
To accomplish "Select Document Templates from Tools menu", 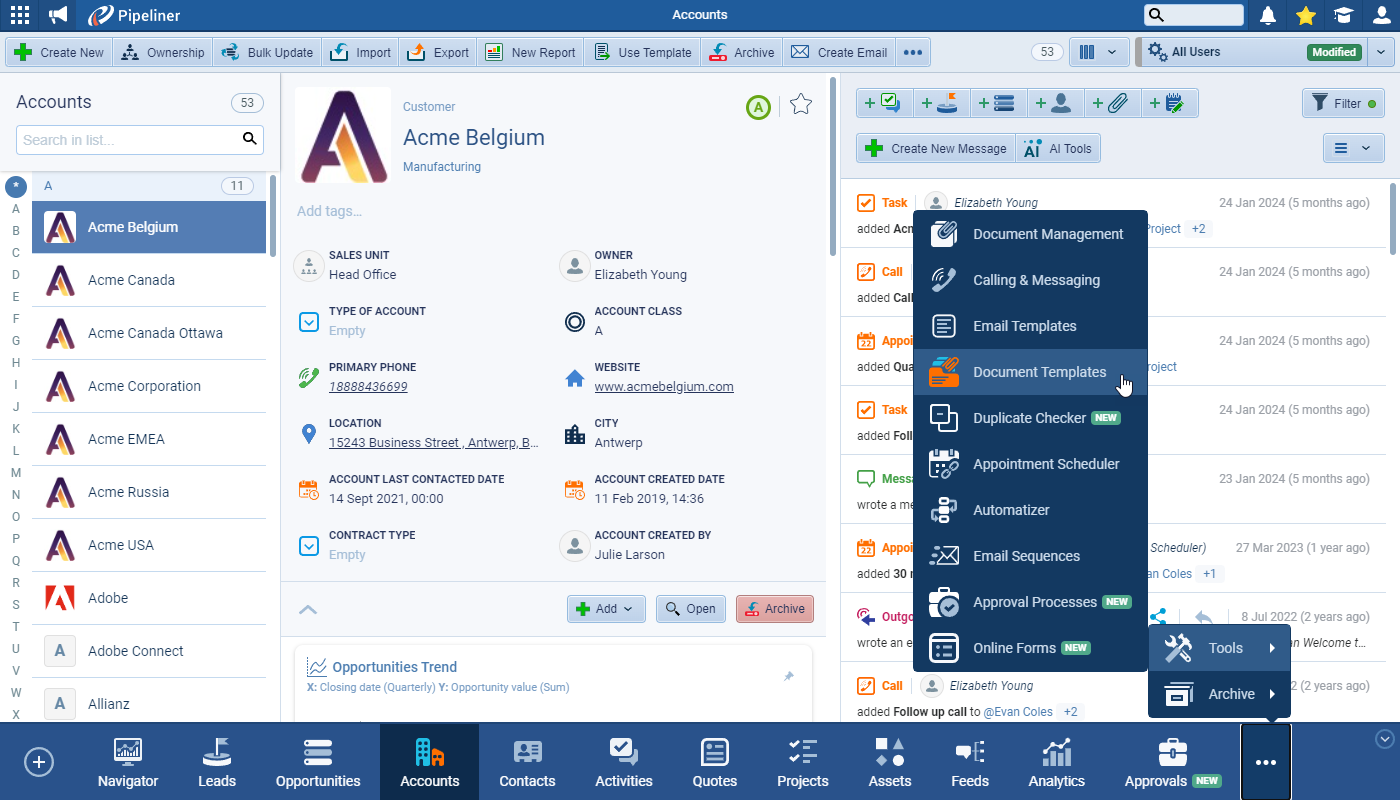I will 1039,372.
